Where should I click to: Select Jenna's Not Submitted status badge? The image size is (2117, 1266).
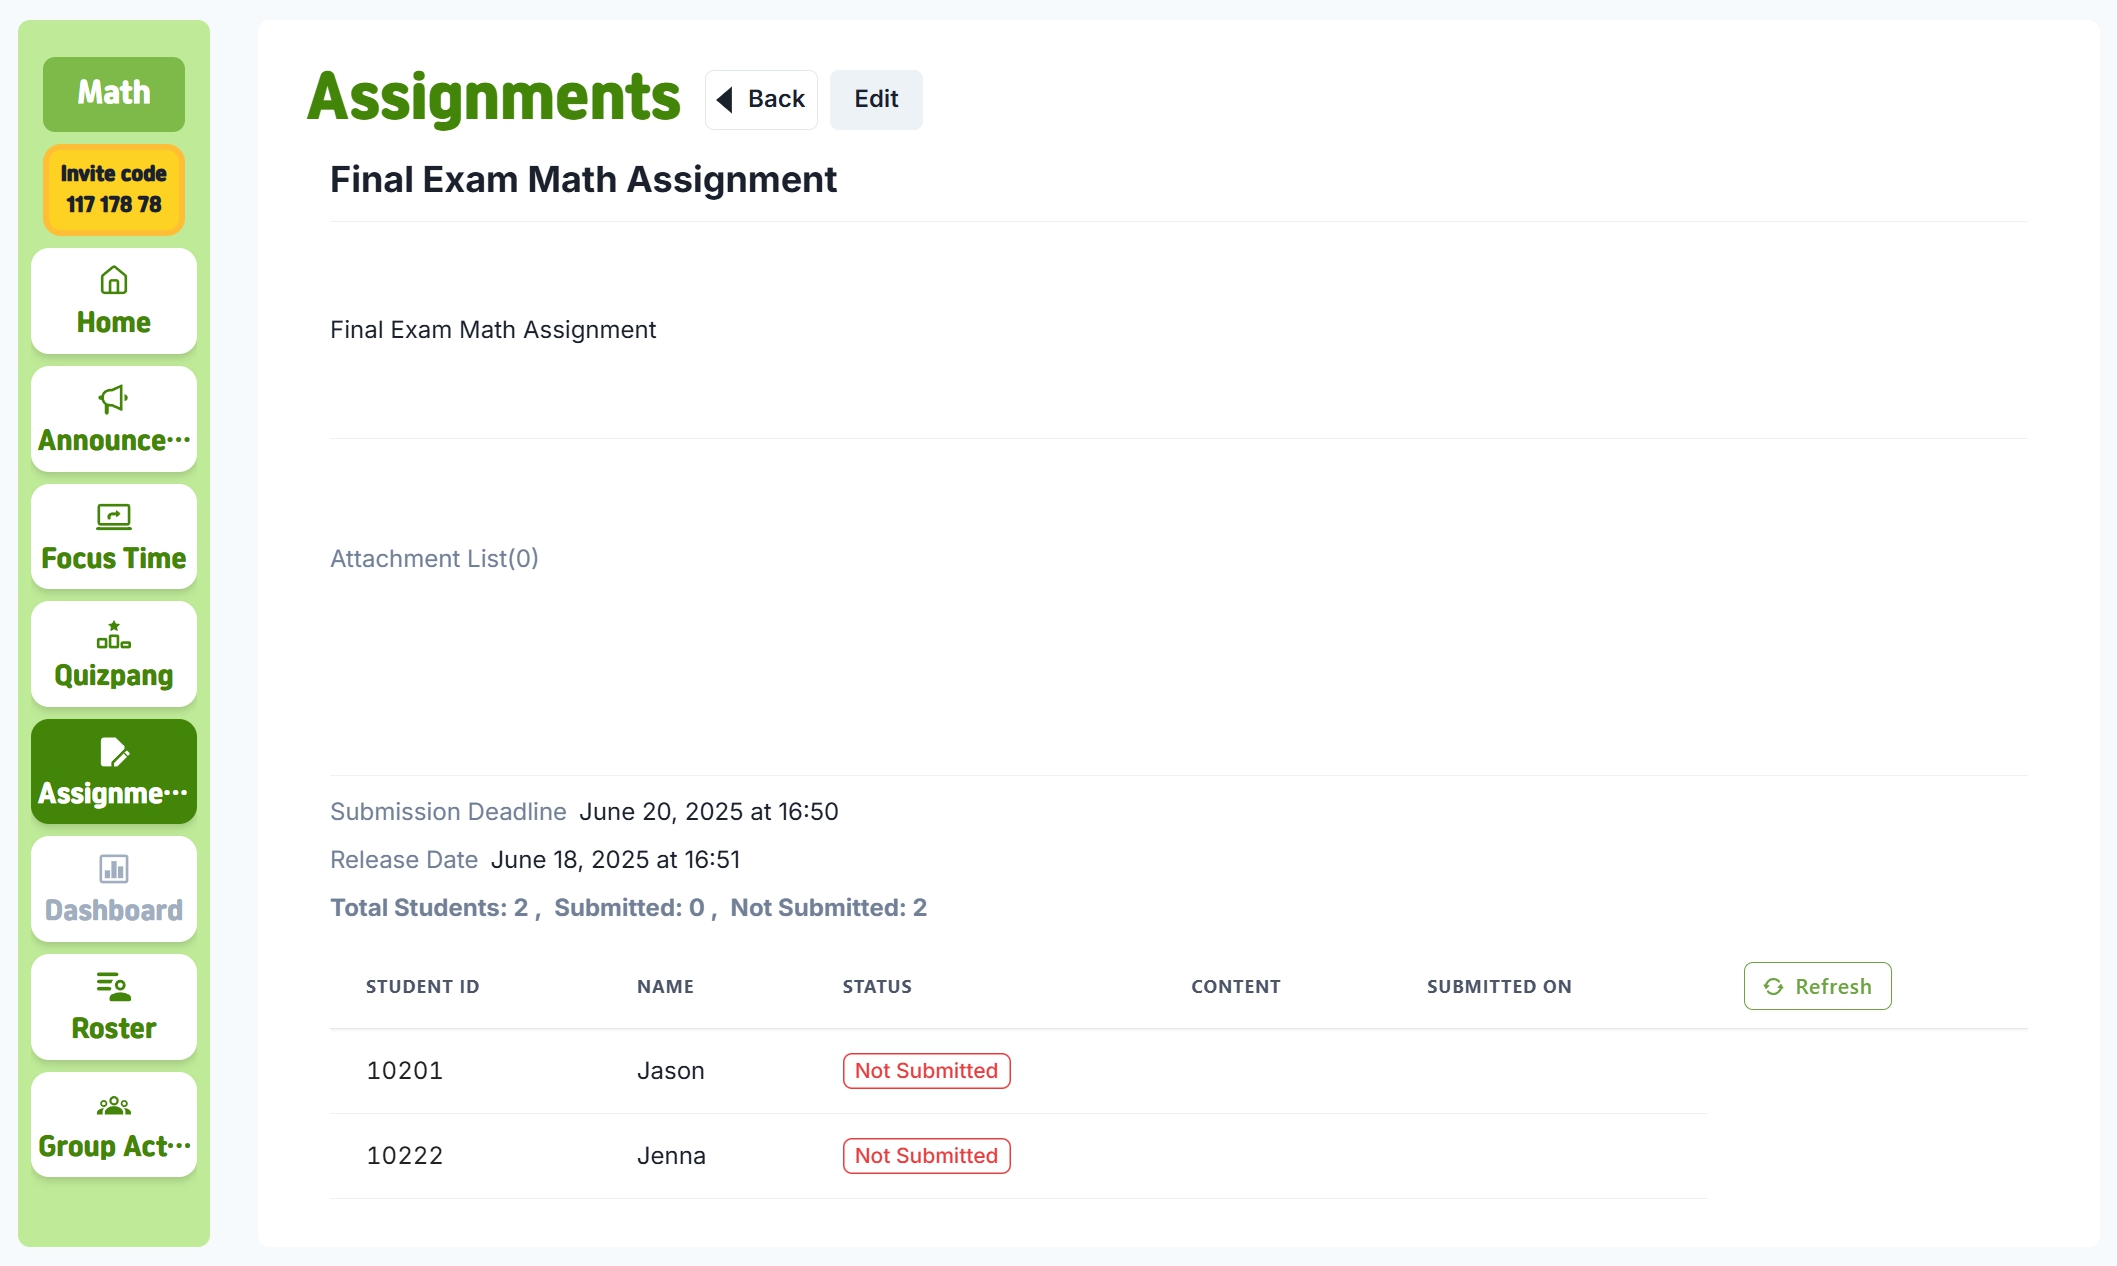click(x=926, y=1156)
